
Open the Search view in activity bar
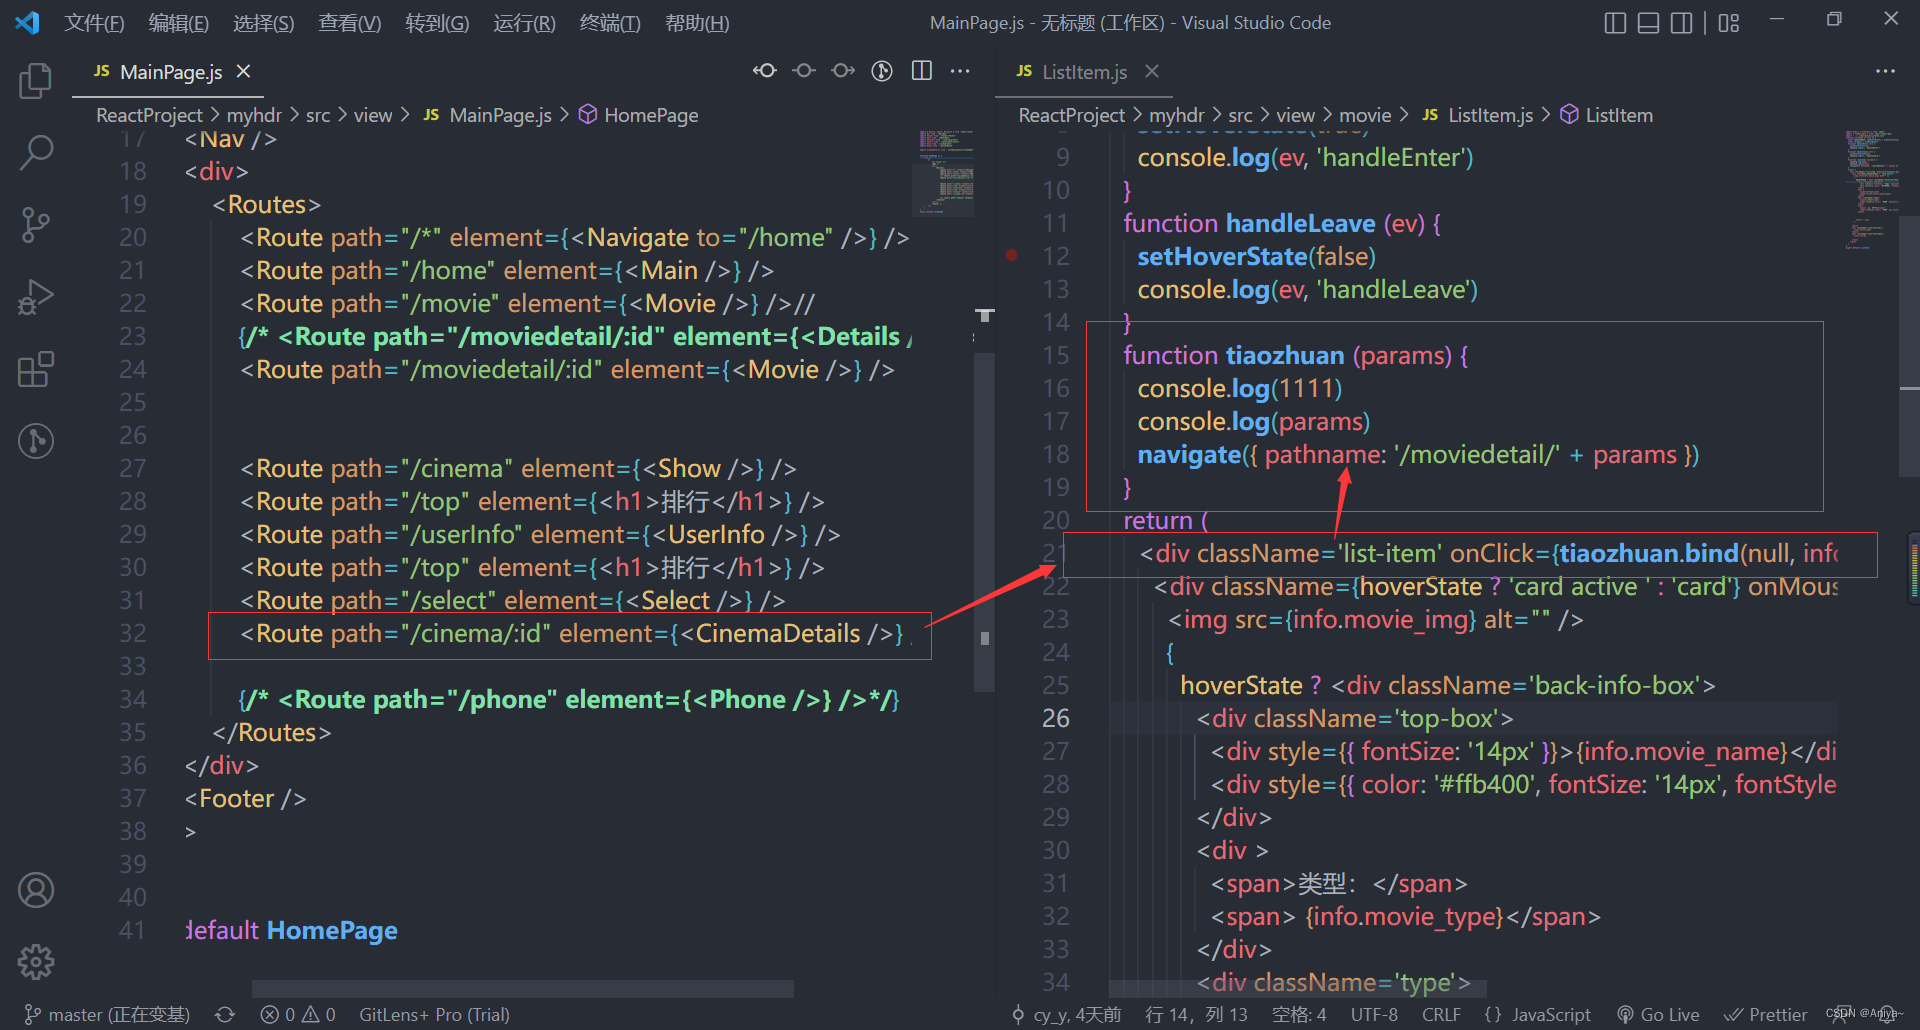click(x=36, y=153)
